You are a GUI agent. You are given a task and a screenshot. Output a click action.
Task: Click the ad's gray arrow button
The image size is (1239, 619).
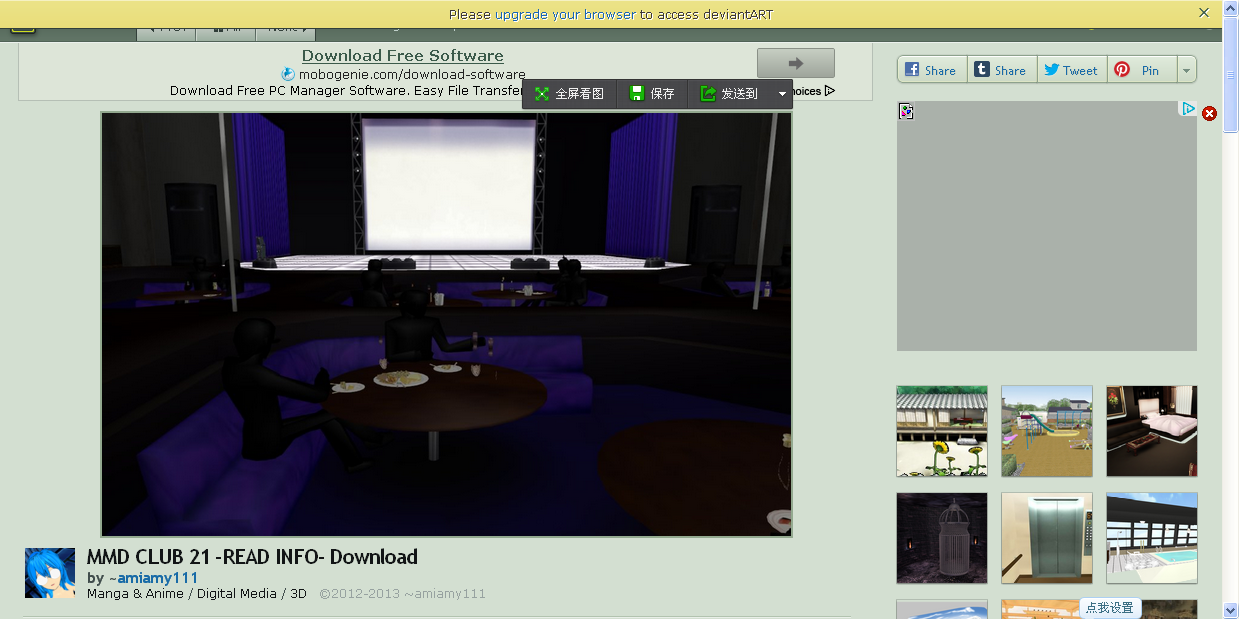[796, 62]
